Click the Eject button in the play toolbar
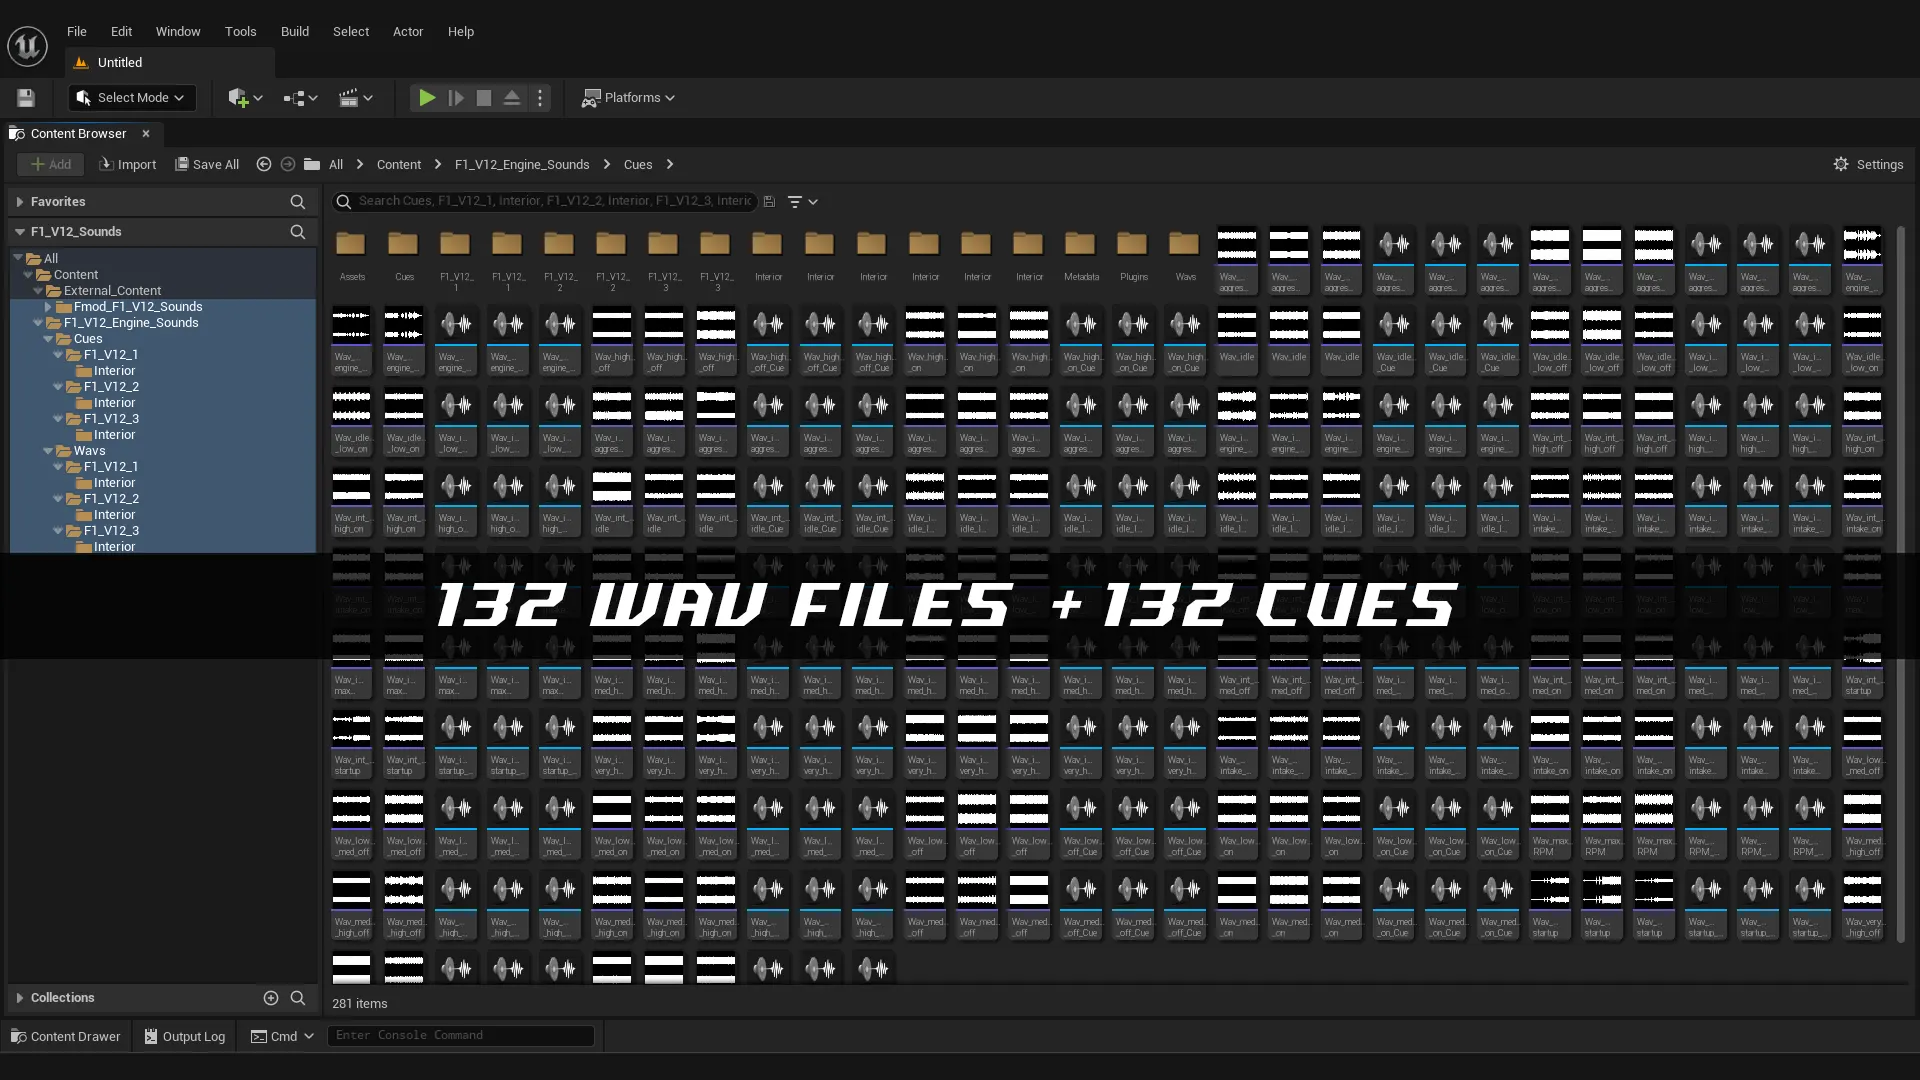The image size is (1920, 1080). [x=512, y=98]
